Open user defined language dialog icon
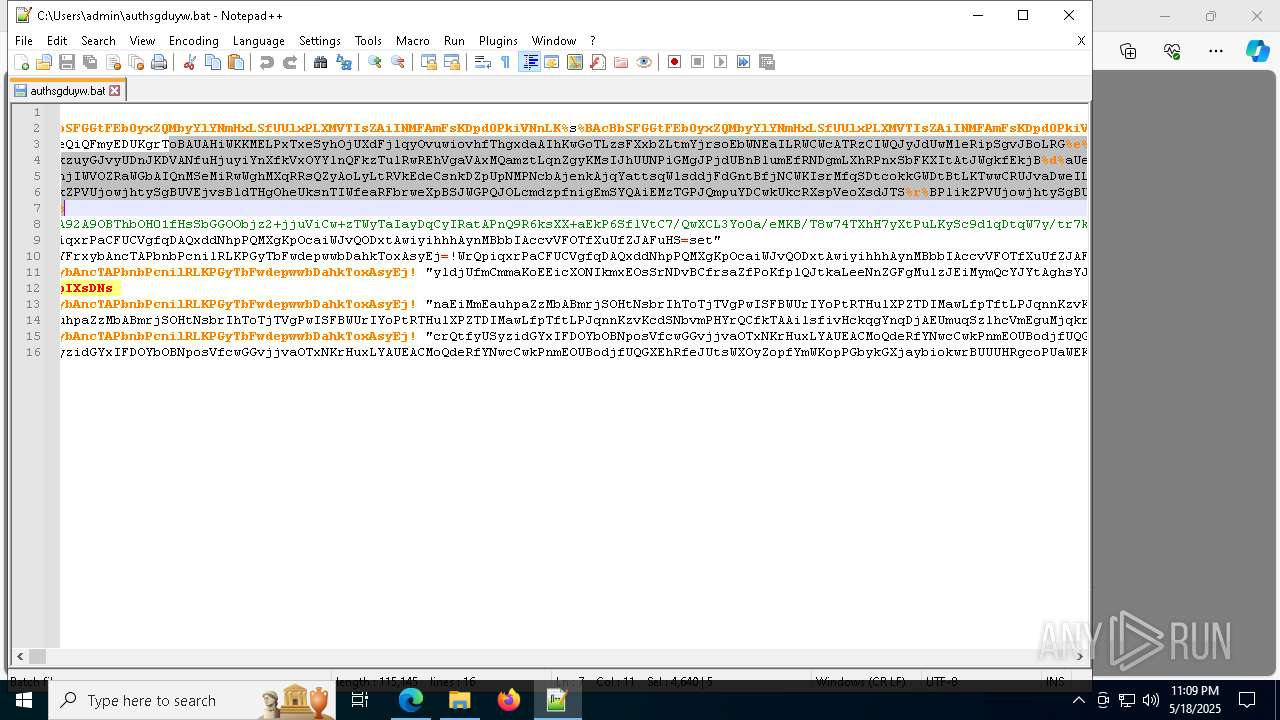Image resolution: width=1280 pixels, height=720 pixels. 552,62
